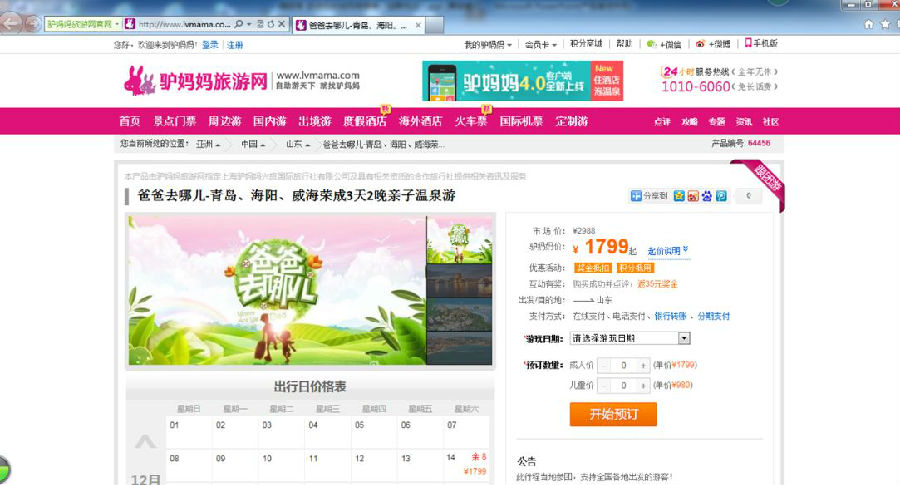Screen dimensions: 900x485
Task: Stop loading with the address bar X icon
Action: (281, 24)
